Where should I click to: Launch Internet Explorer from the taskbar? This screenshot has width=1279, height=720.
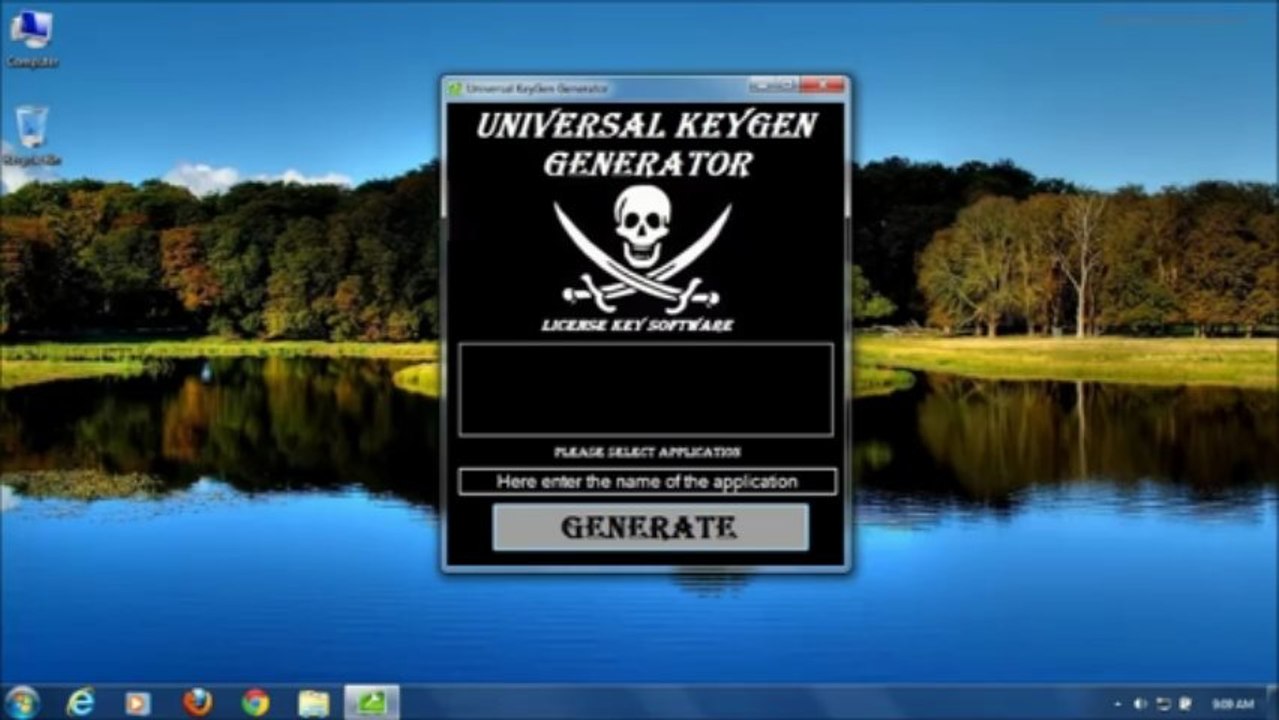tap(79, 703)
